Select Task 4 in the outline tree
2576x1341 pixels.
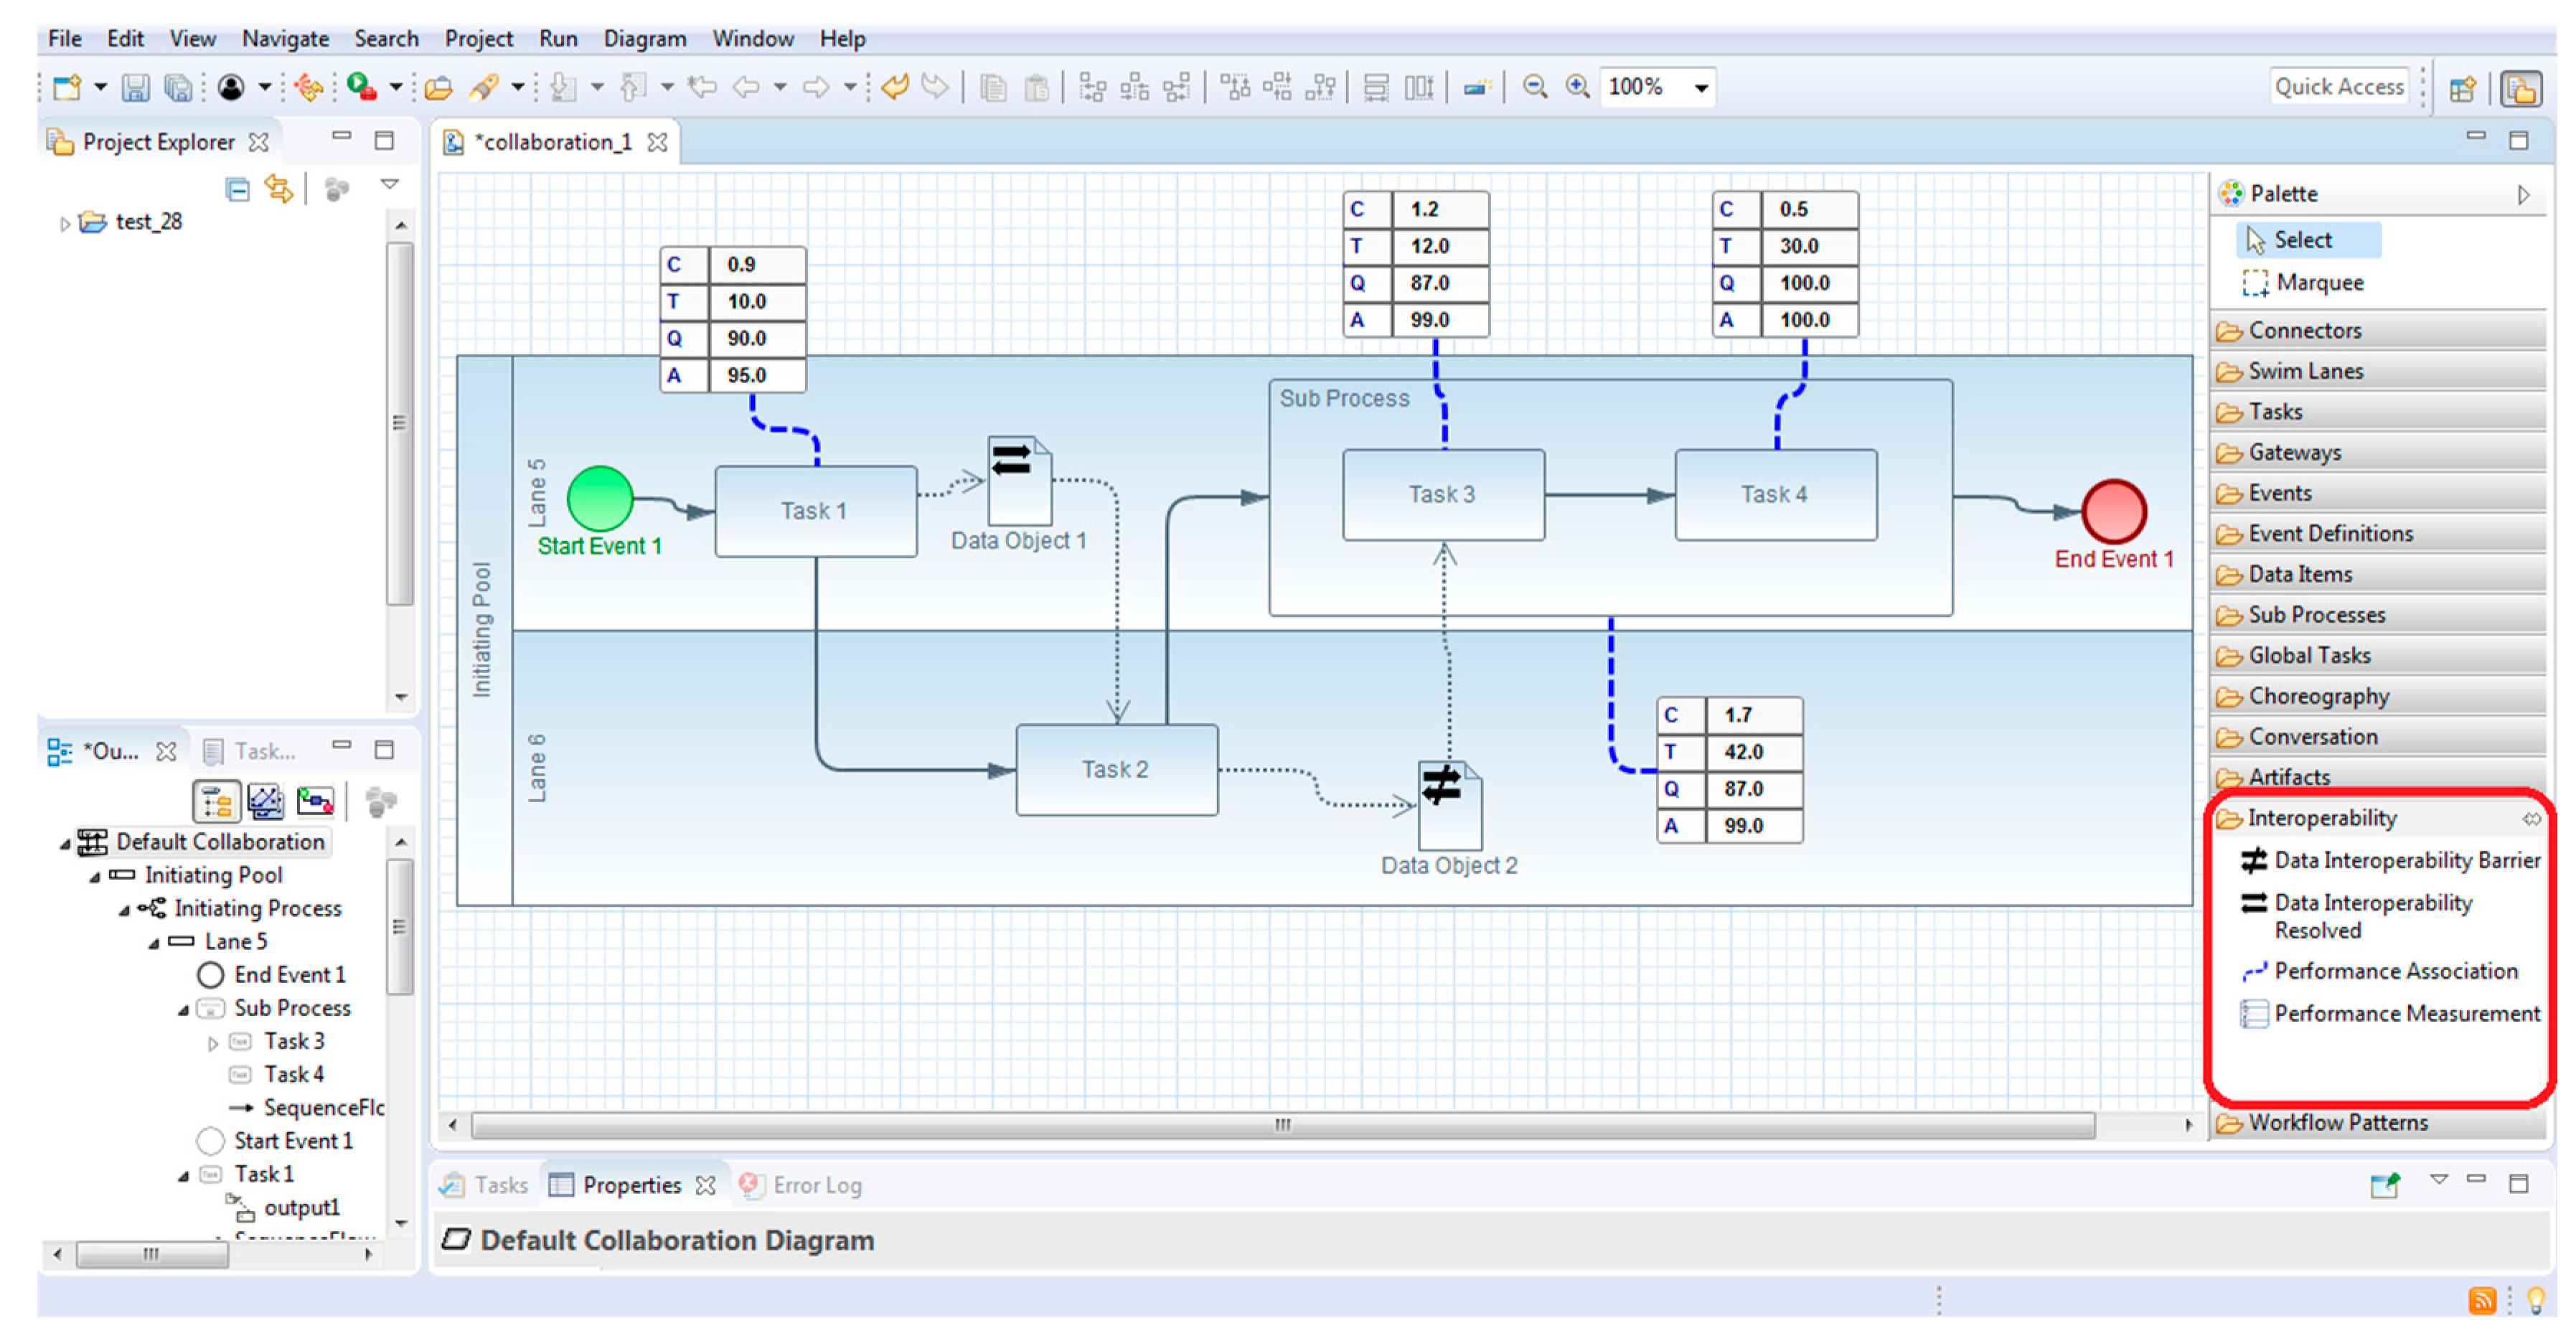[293, 1075]
